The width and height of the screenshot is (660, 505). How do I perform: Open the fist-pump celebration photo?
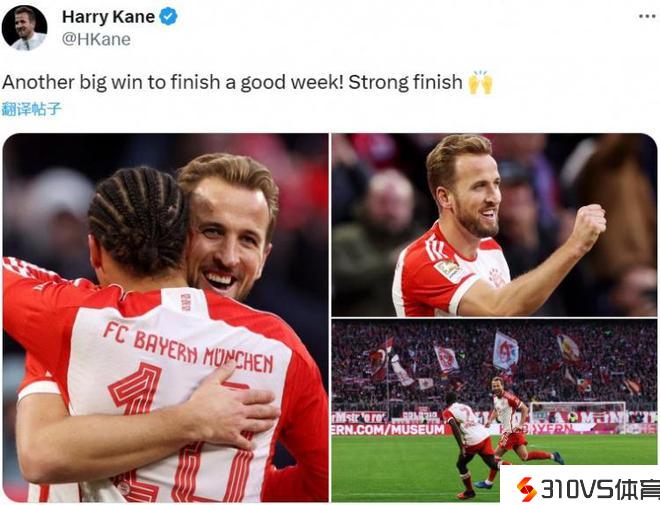click(x=494, y=225)
